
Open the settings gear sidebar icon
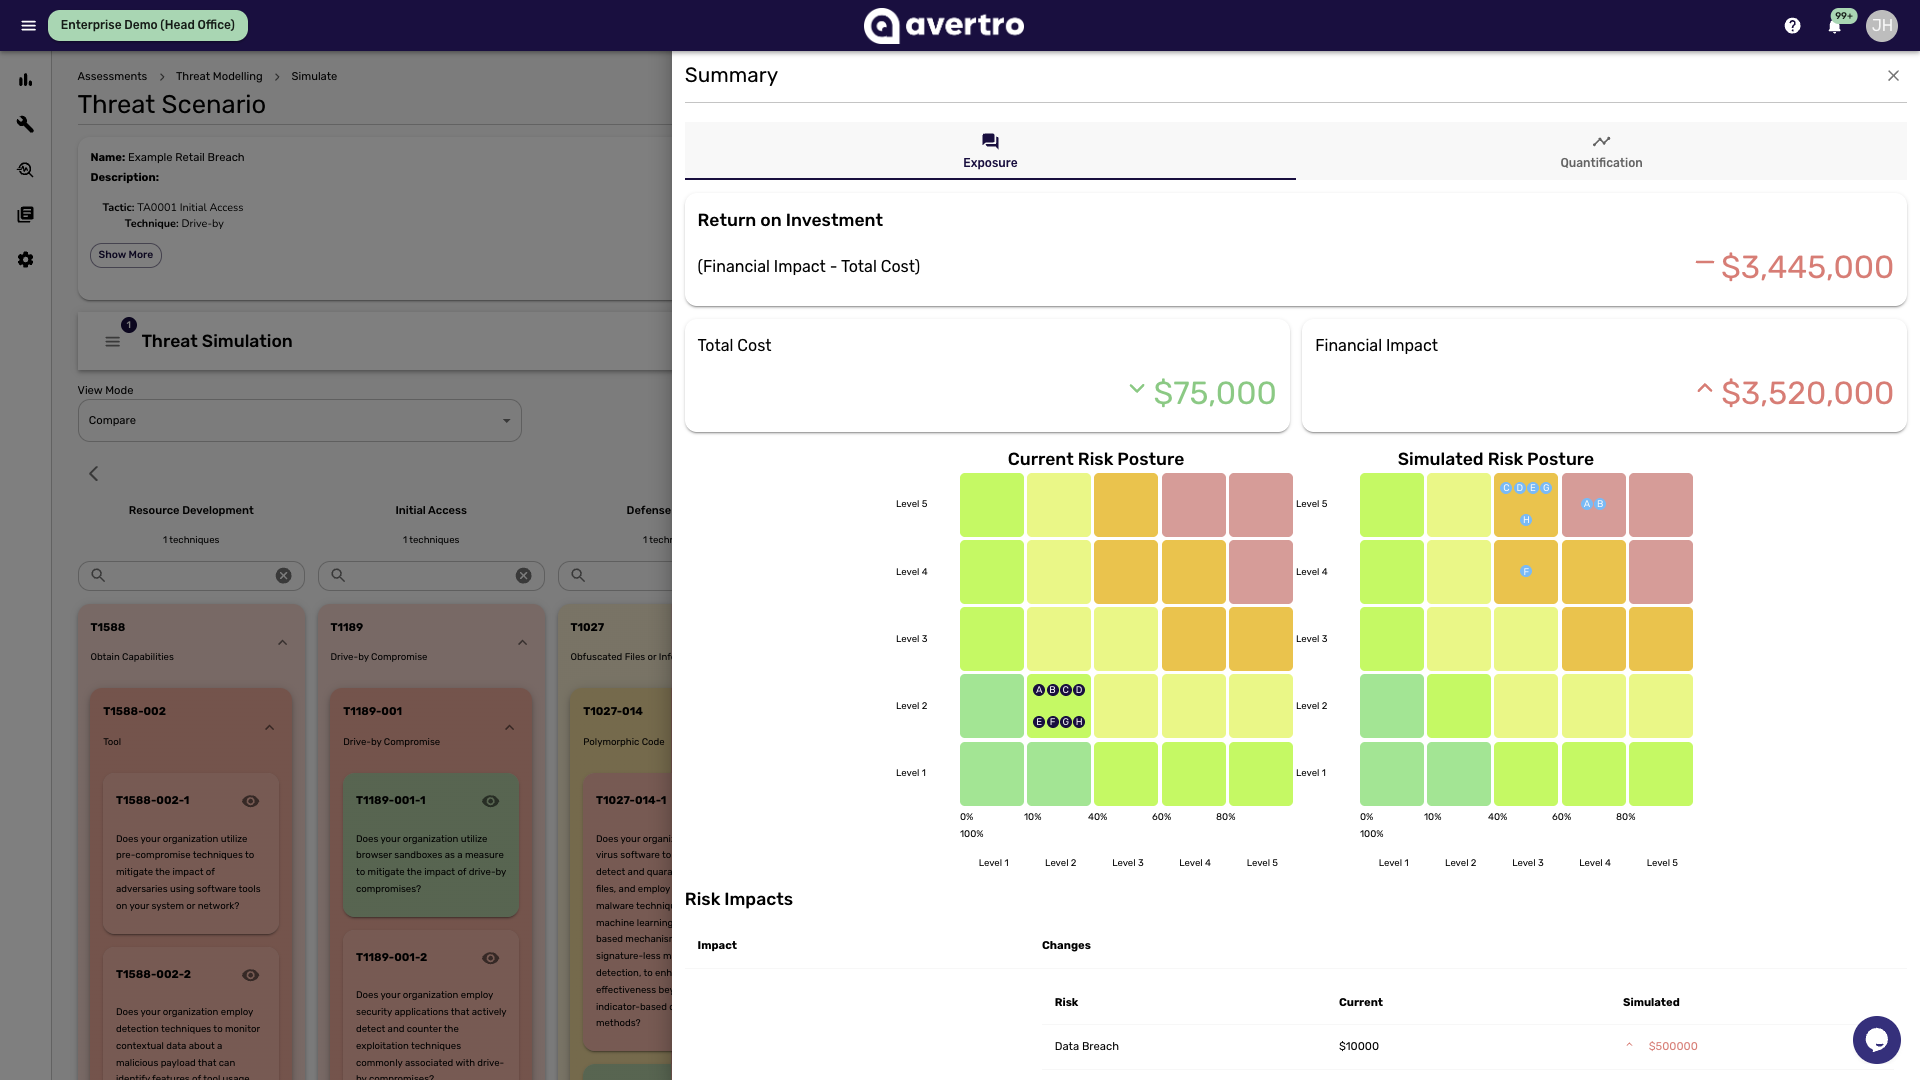pyautogui.click(x=26, y=259)
